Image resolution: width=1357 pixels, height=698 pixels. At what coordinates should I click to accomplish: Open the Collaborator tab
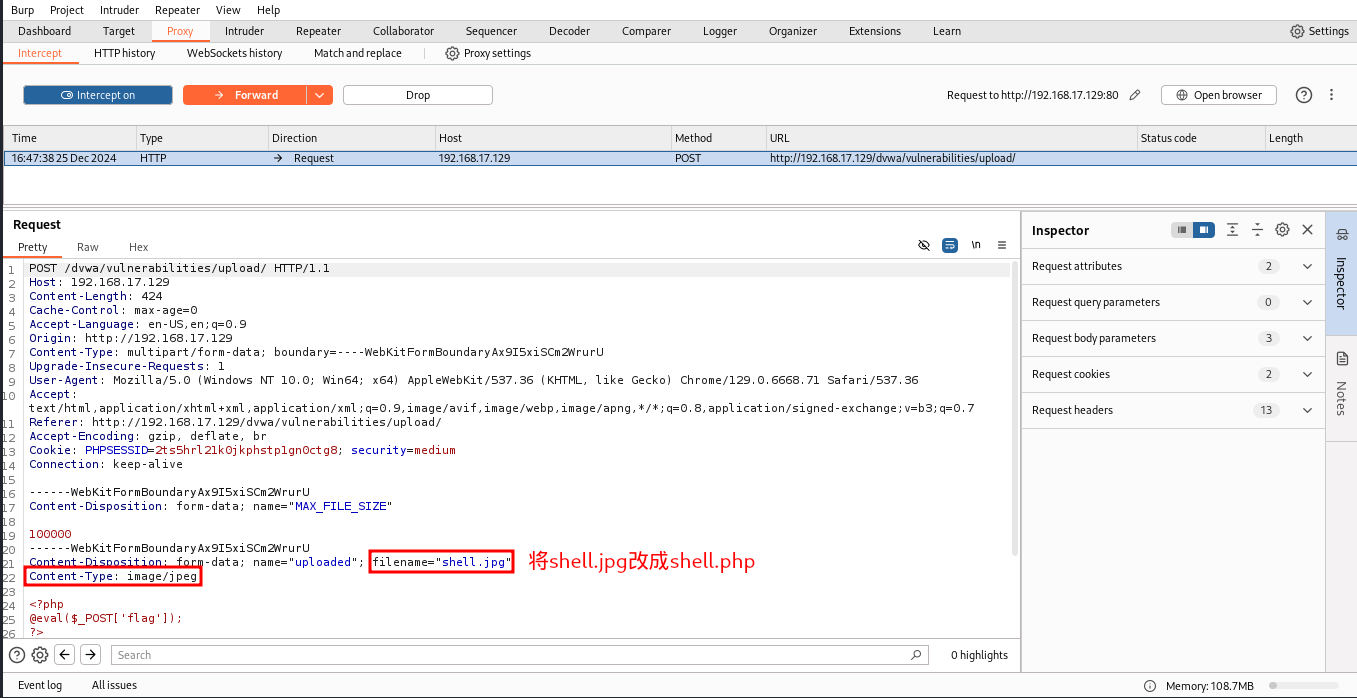pos(403,31)
